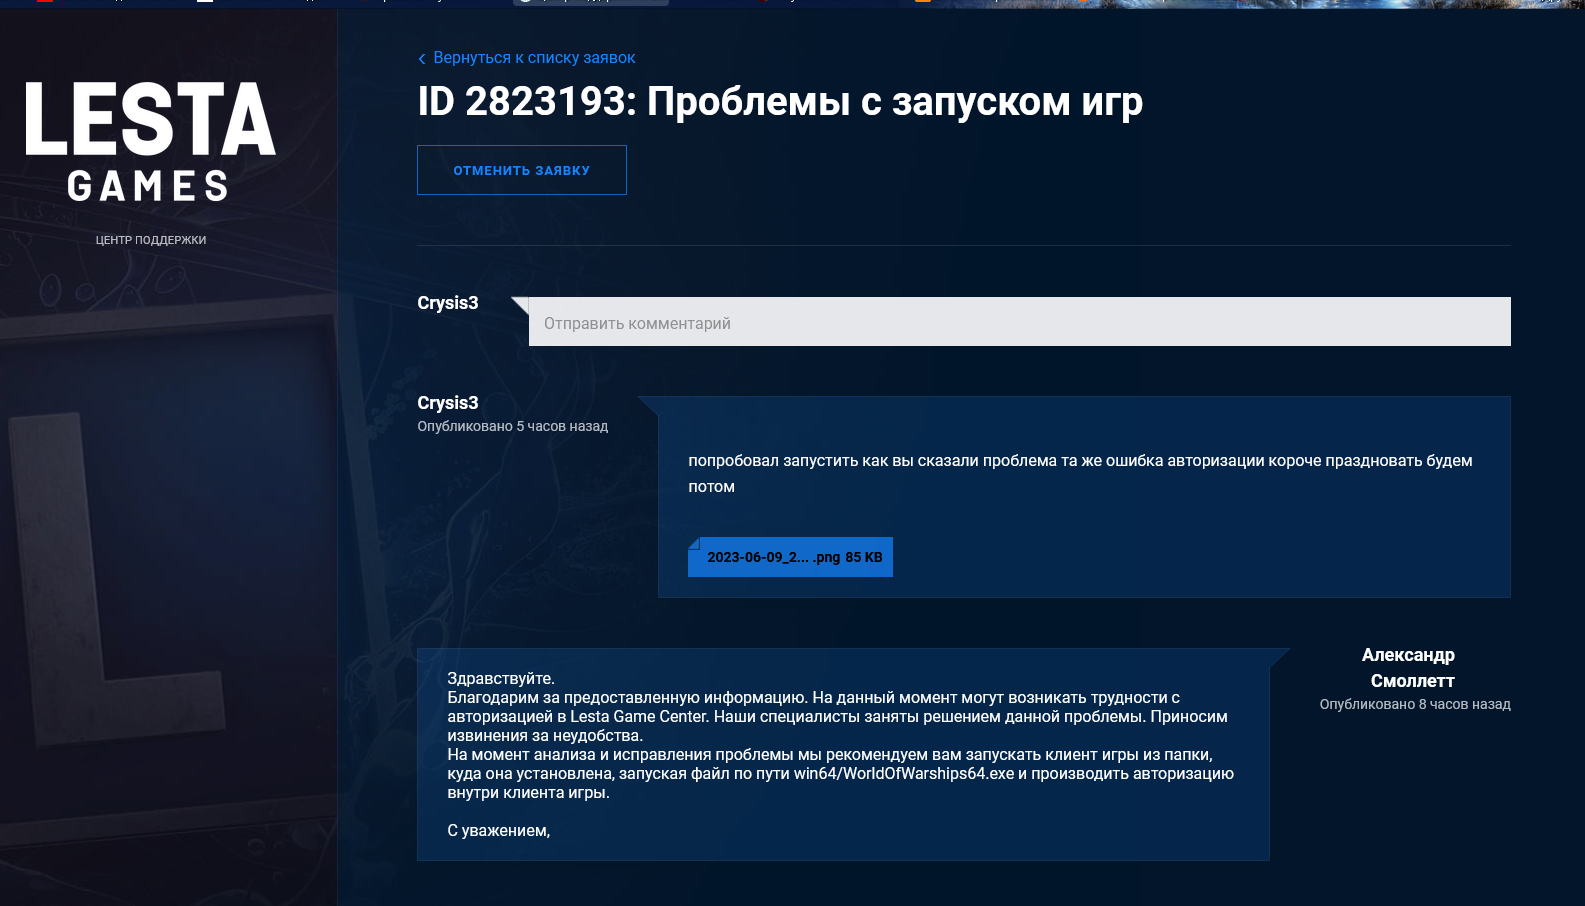The width and height of the screenshot is (1585, 906).
Task: Click the folded-corner icon on the attachment chip
Action: 695,544
